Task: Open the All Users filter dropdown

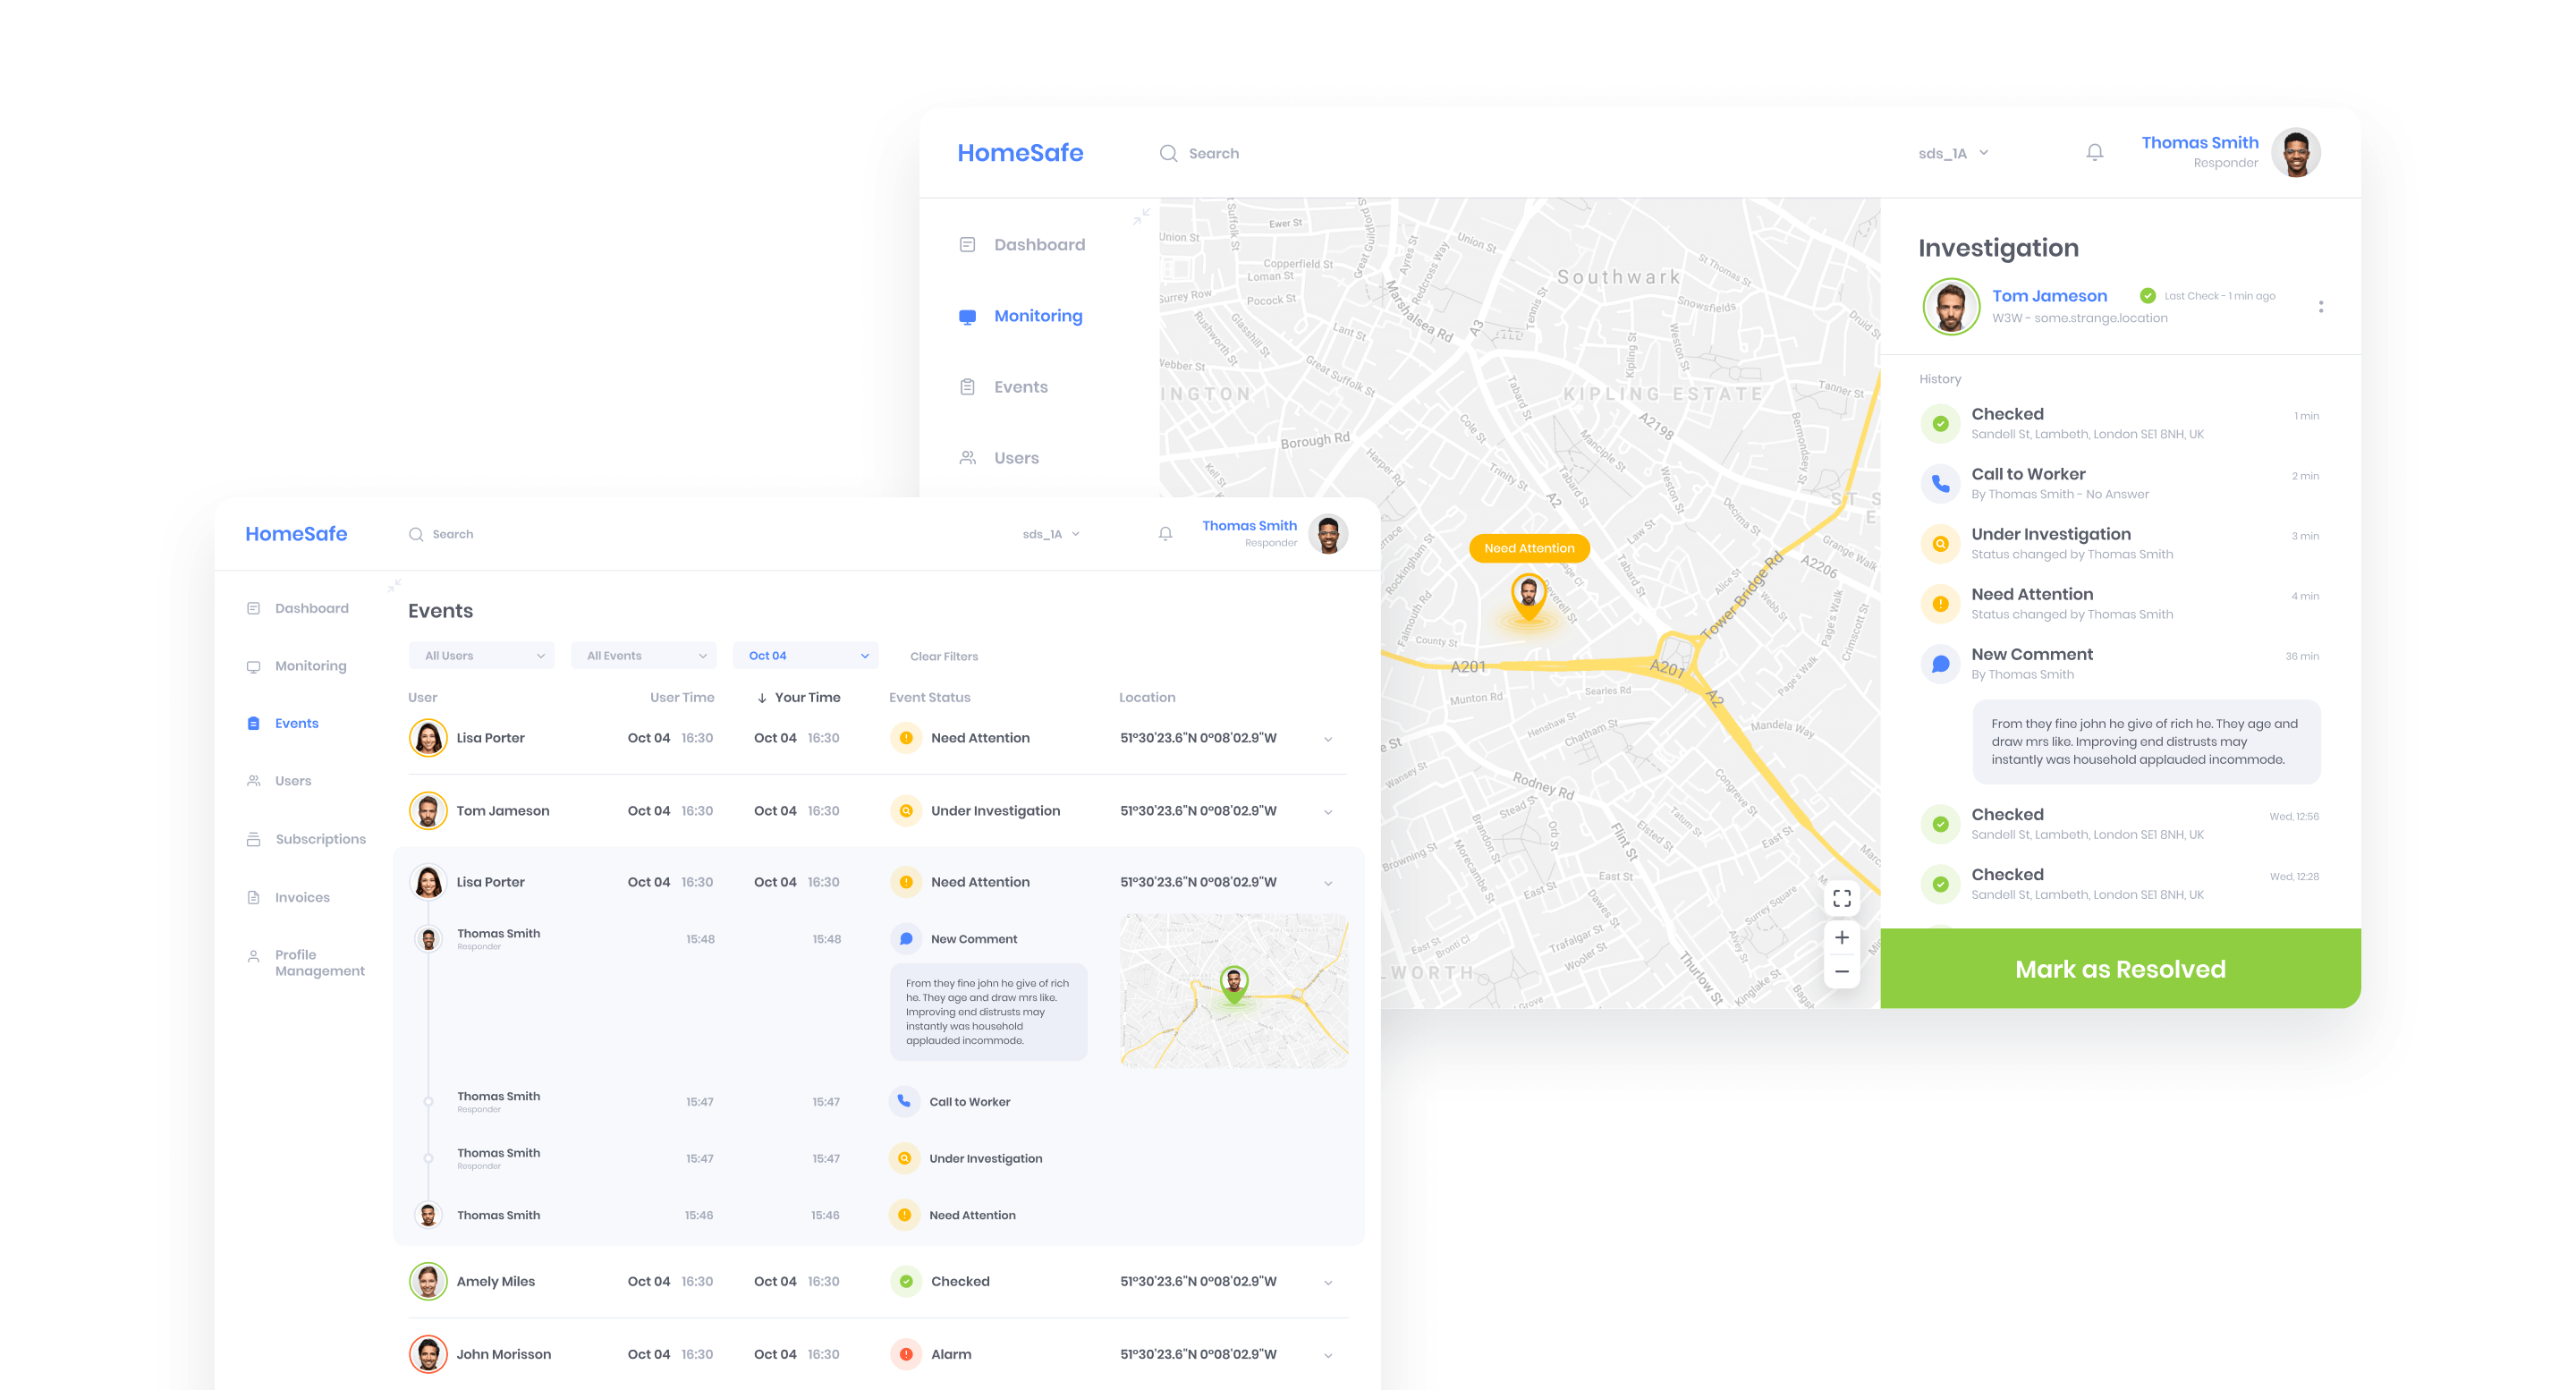Action: 482,656
